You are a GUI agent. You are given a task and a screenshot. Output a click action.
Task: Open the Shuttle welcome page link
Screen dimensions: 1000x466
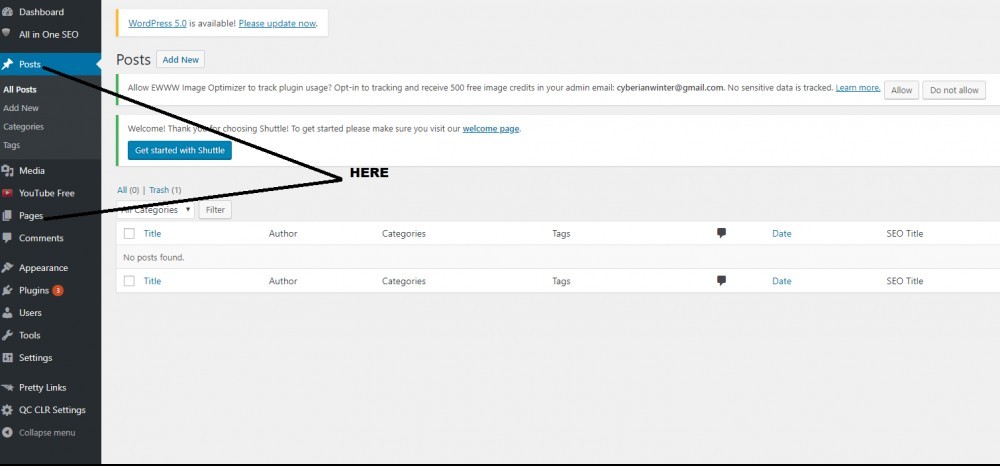tap(491, 128)
